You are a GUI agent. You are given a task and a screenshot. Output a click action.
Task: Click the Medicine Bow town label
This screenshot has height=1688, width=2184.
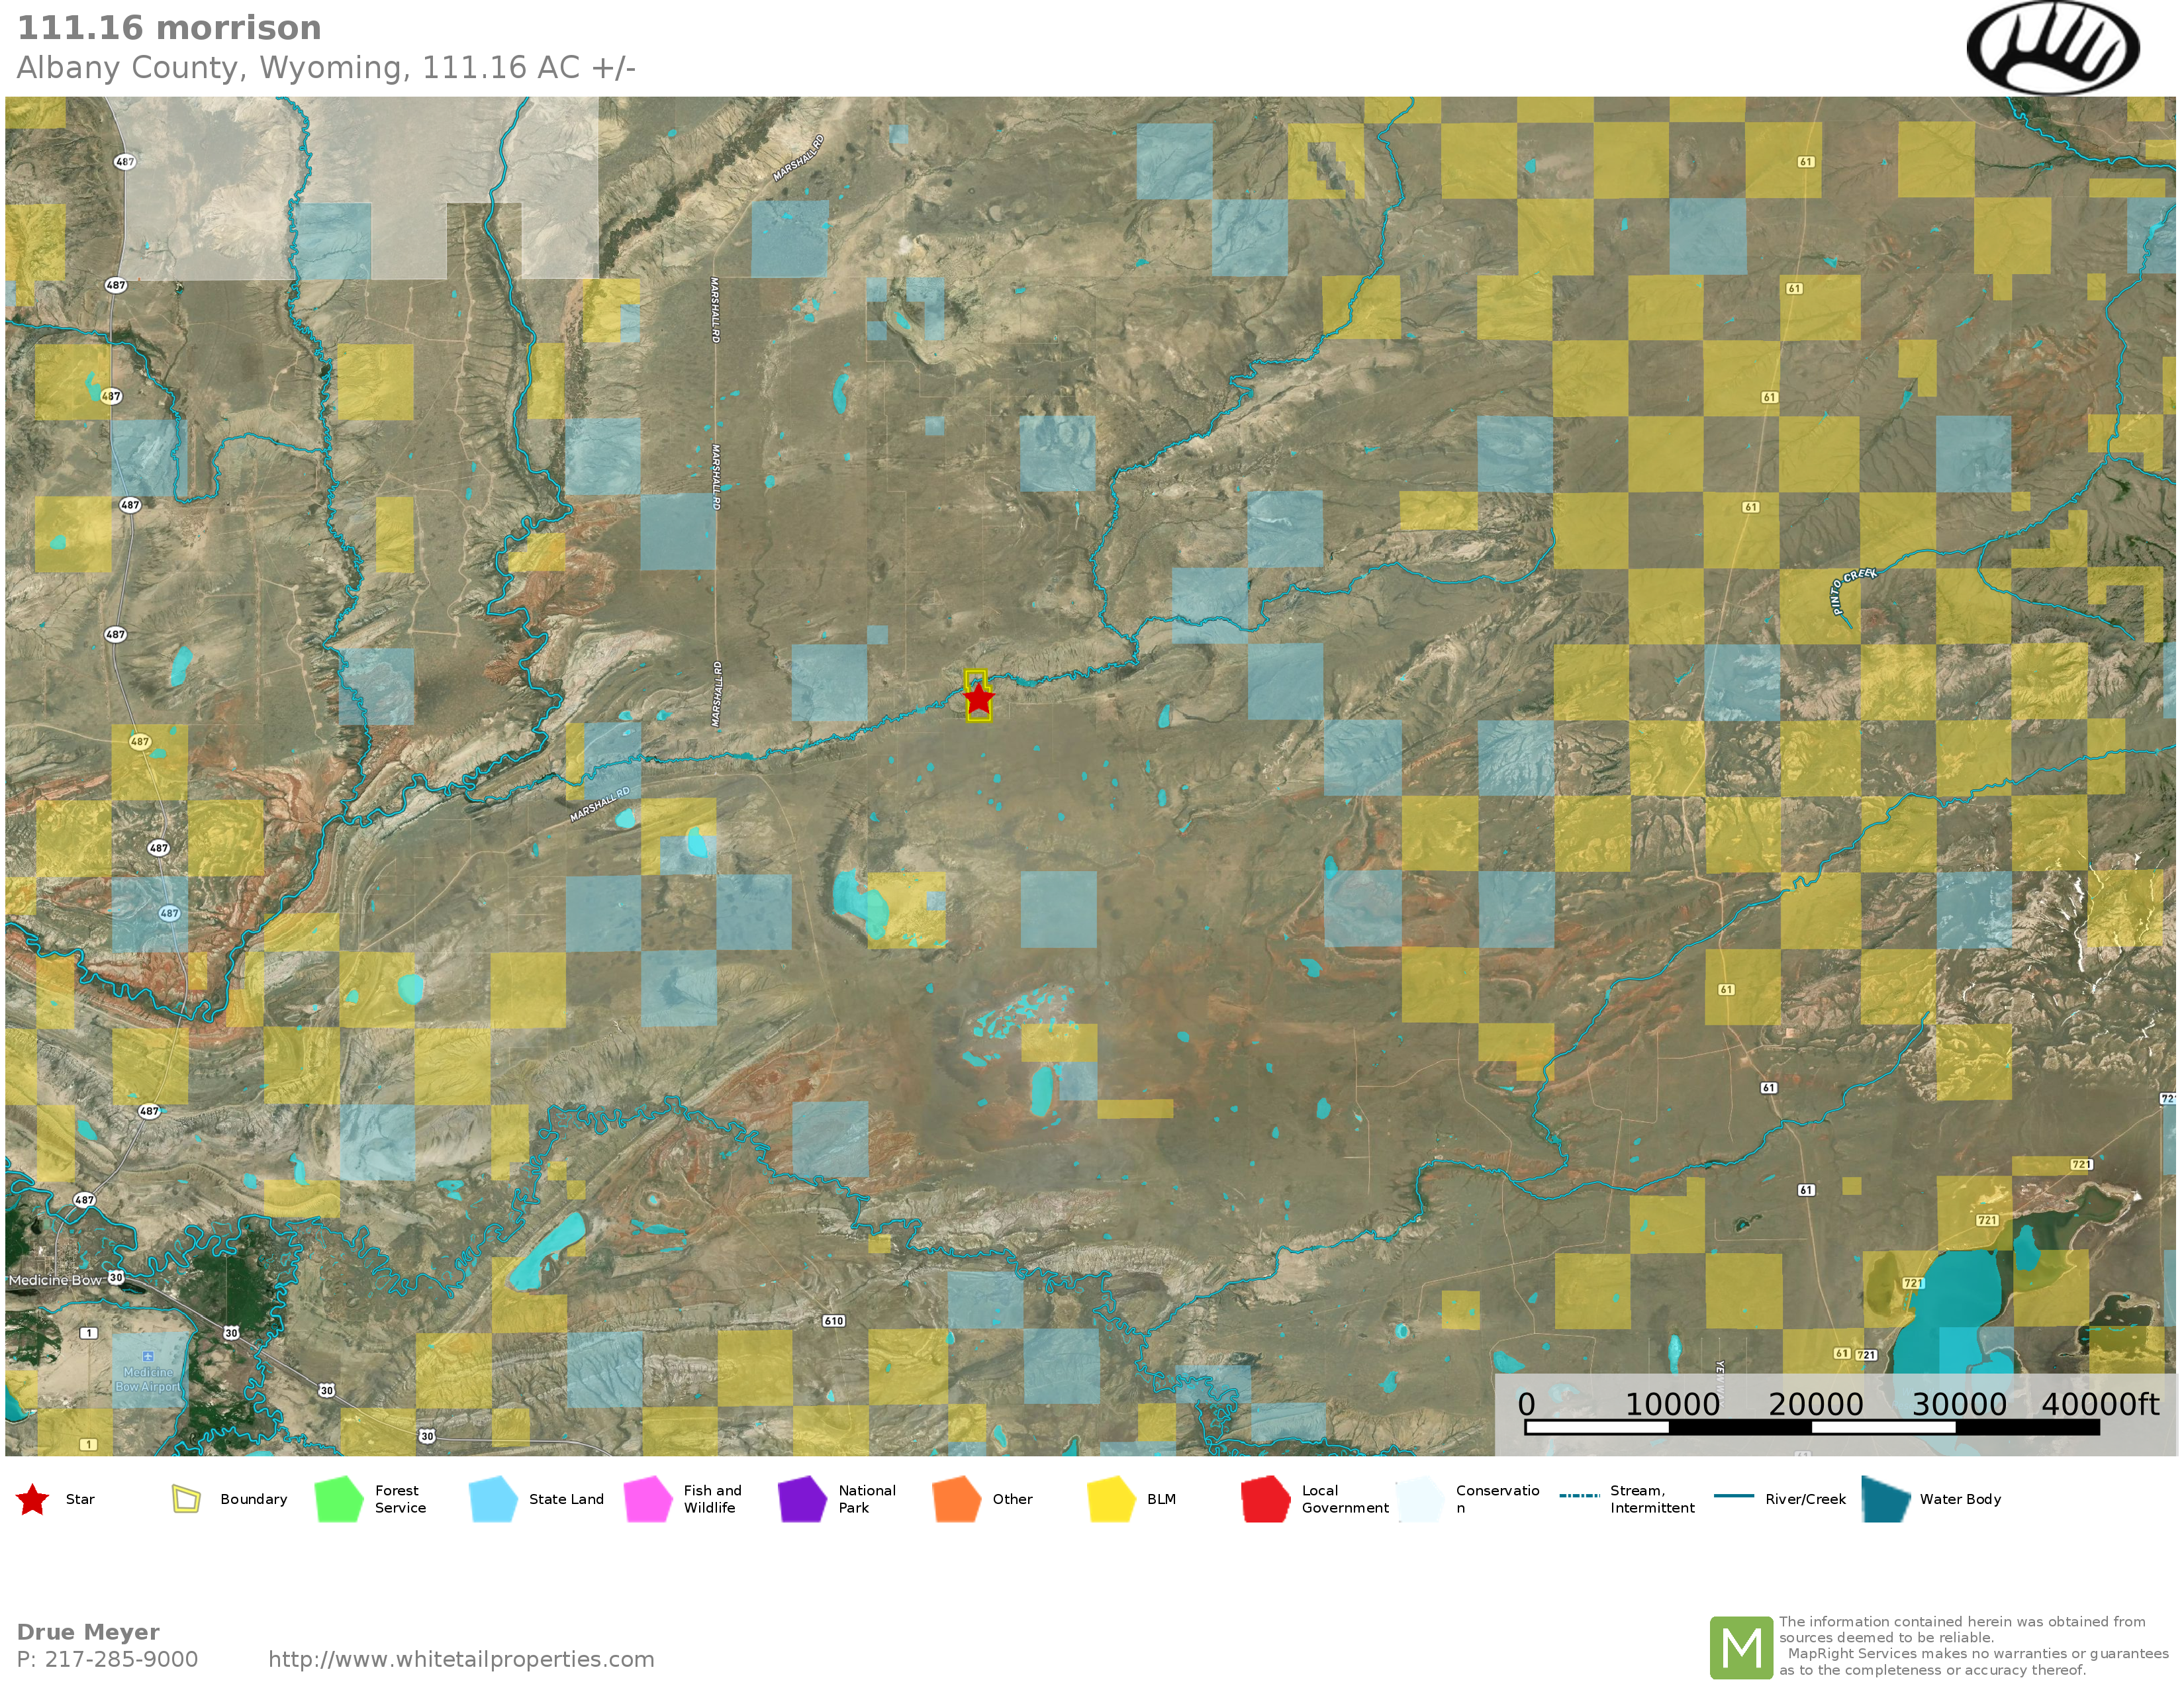point(54,1280)
